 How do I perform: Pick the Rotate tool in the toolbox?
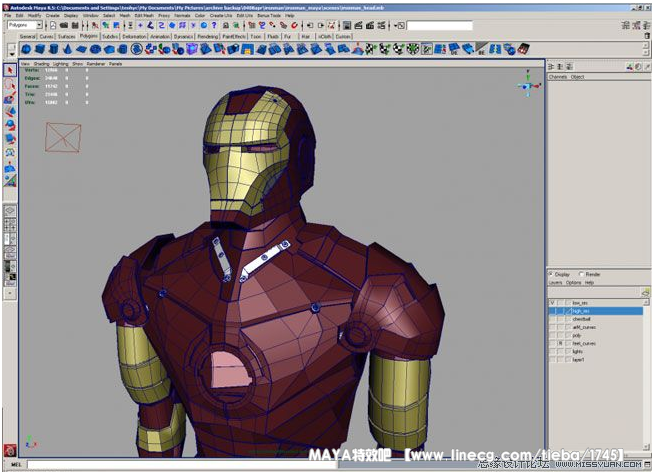(10, 125)
